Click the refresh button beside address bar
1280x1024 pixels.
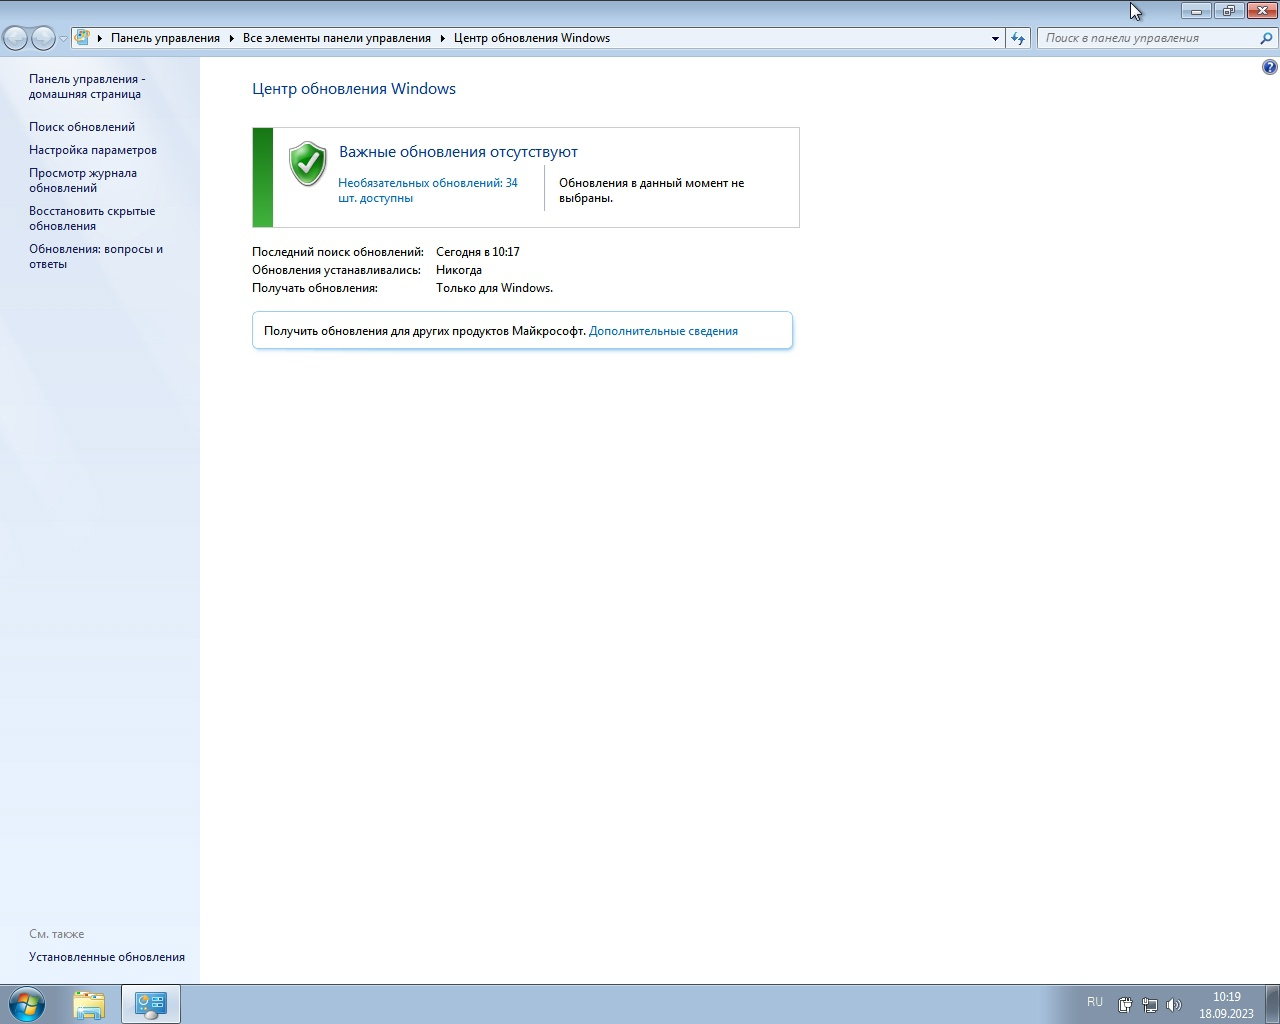tap(1018, 38)
